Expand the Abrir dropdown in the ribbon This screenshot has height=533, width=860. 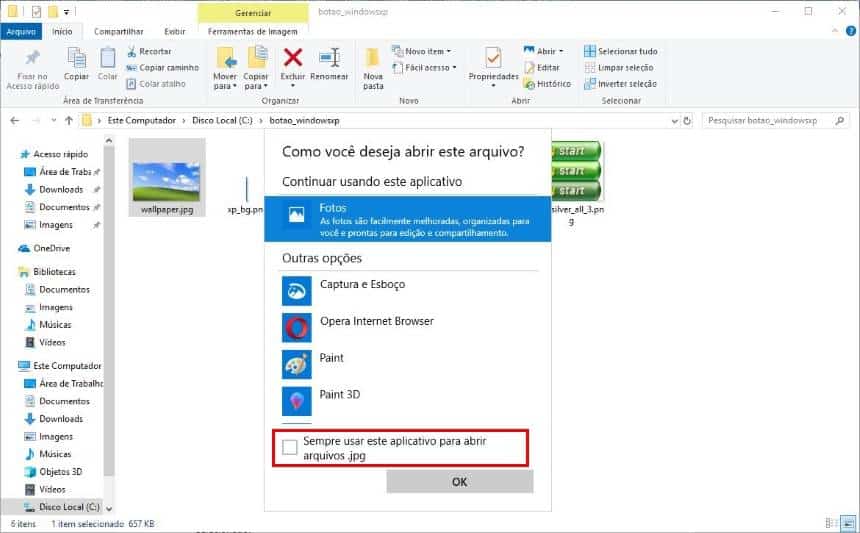point(544,51)
